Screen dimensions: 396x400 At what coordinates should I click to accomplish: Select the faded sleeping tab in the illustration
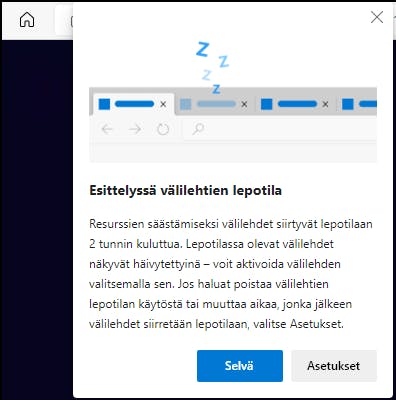[x=215, y=104]
